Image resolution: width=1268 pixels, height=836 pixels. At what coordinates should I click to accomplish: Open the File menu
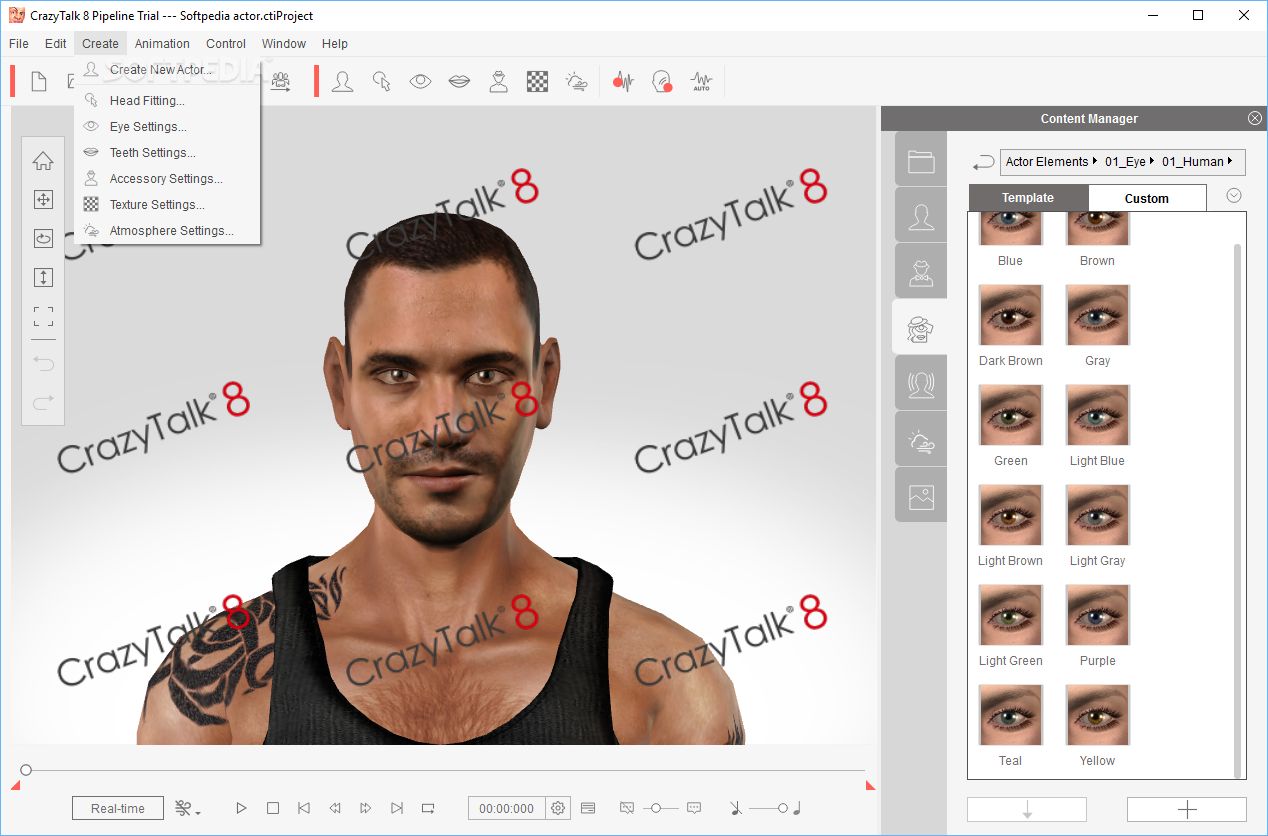pyautogui.click(x=19, y=43)
